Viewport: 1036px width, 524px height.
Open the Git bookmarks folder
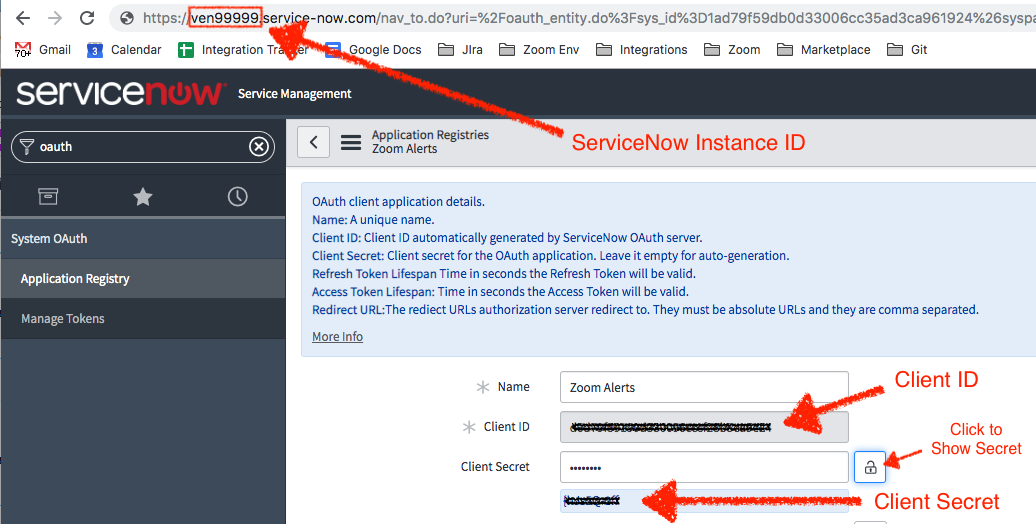[907, 50]
